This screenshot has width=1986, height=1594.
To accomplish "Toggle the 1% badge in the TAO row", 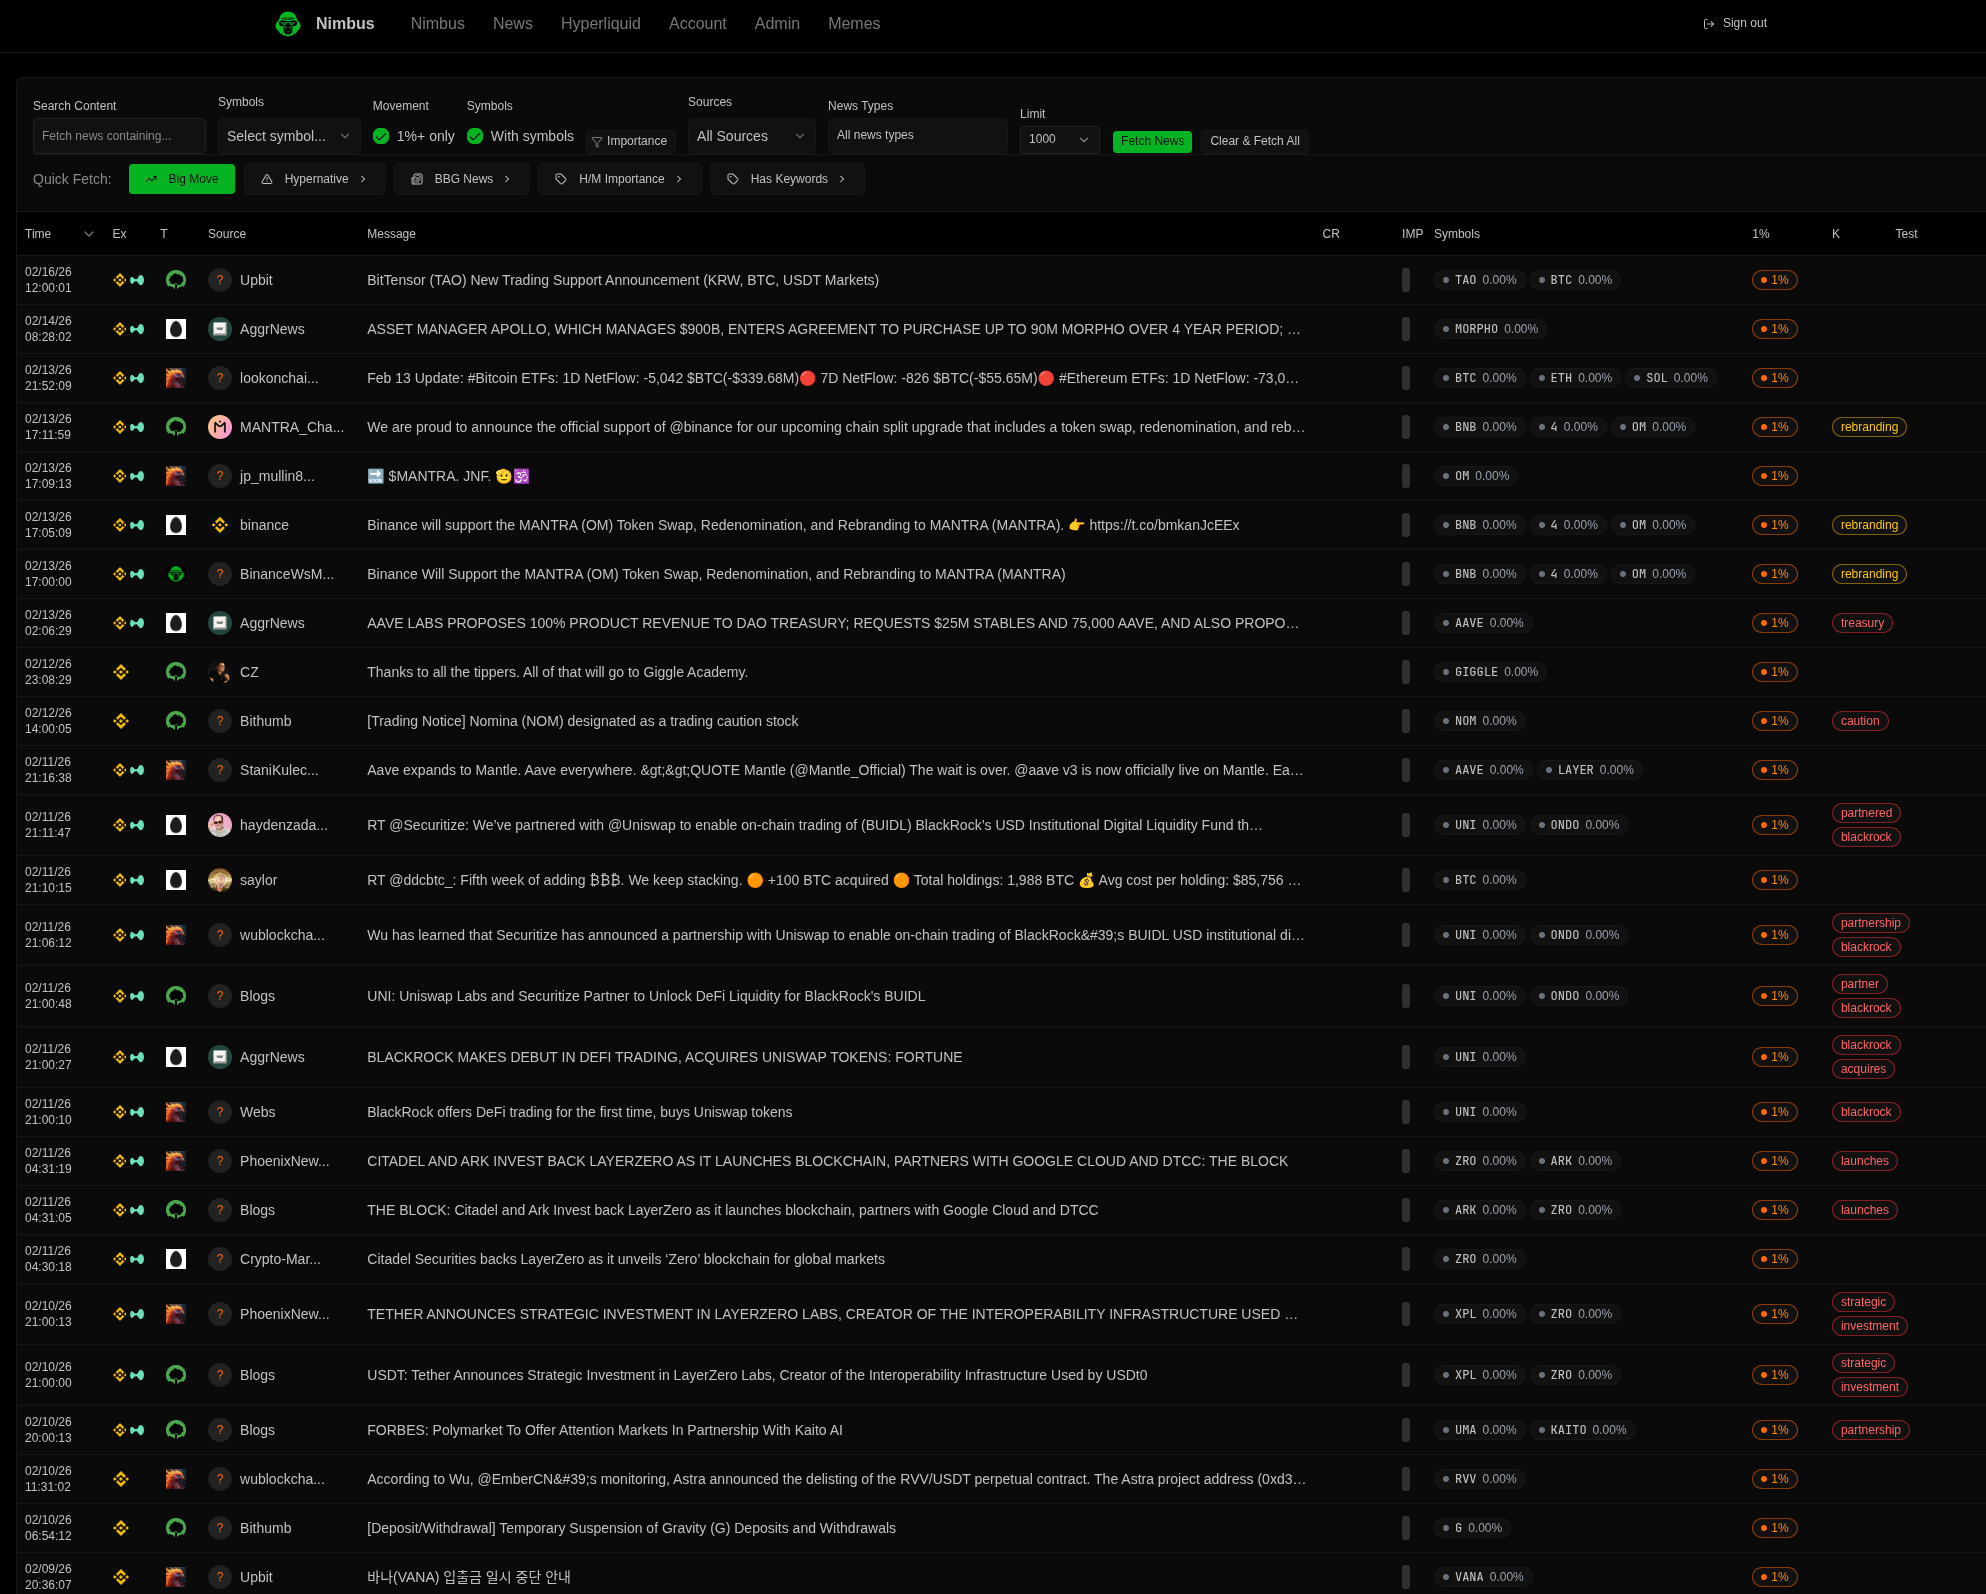I will click(x=1775, y=280).
